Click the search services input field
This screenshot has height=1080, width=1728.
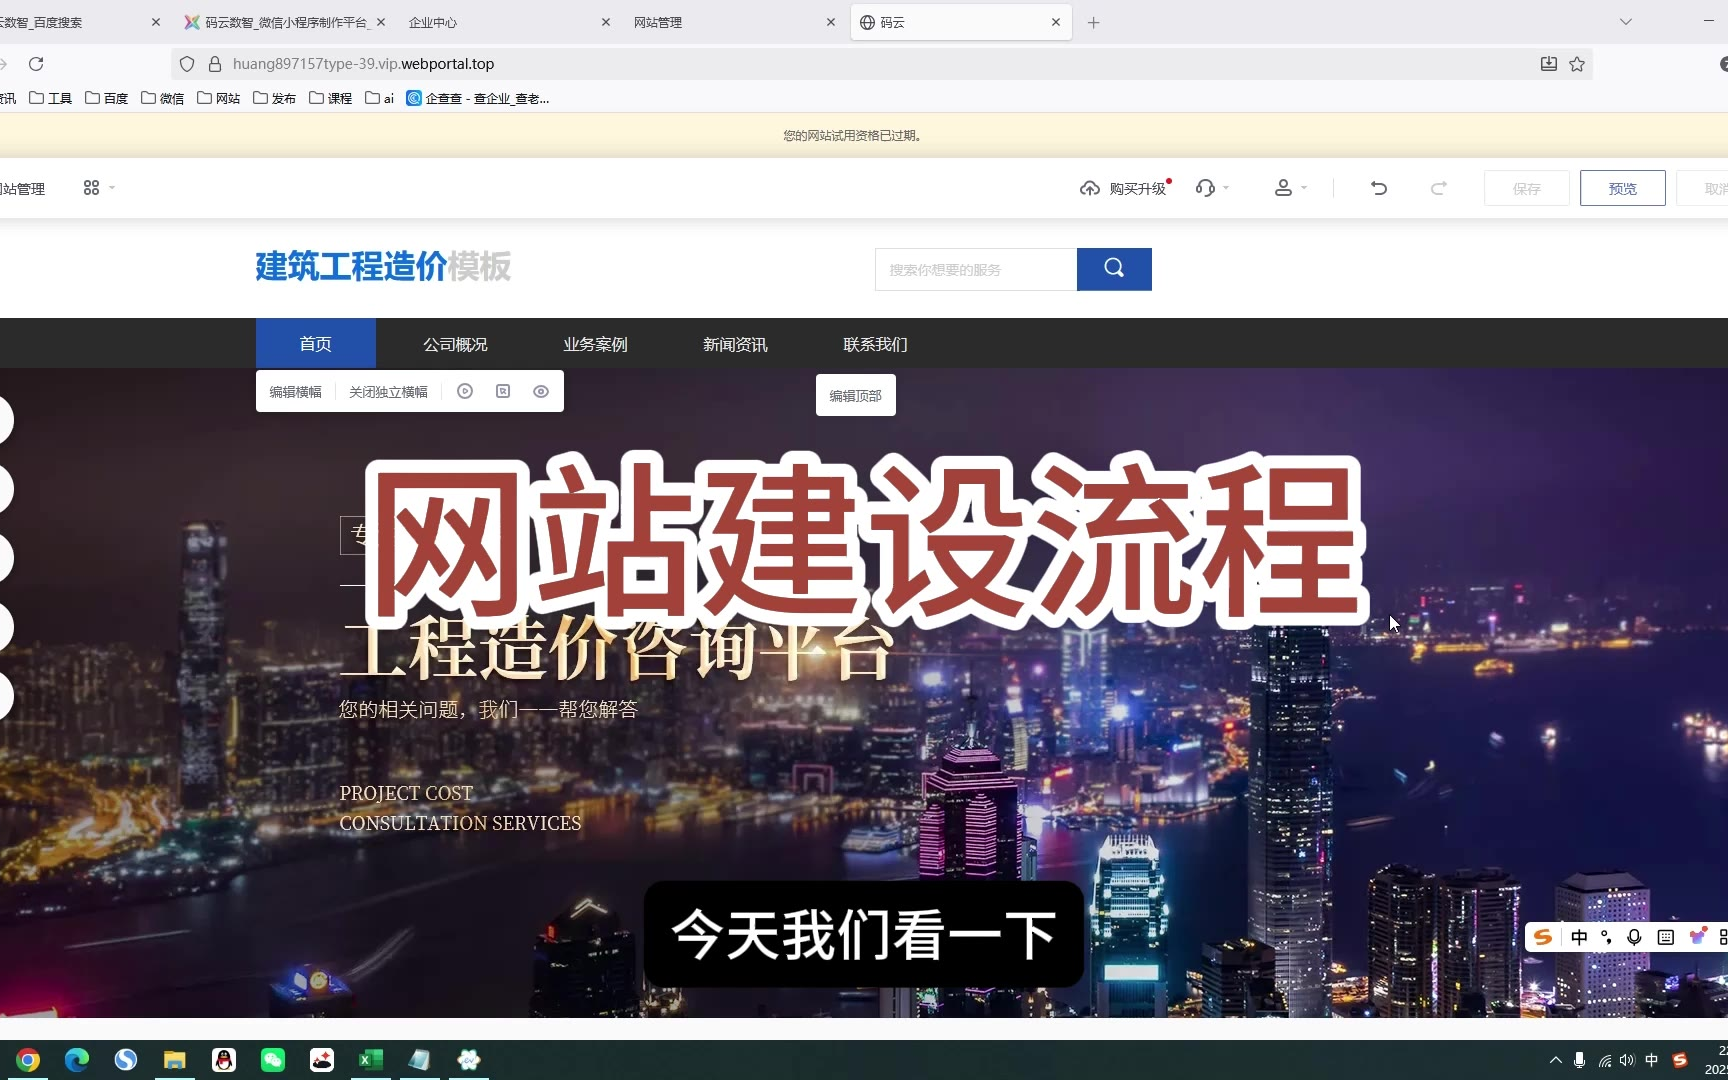pyautogui.click(x=976, y=269)
